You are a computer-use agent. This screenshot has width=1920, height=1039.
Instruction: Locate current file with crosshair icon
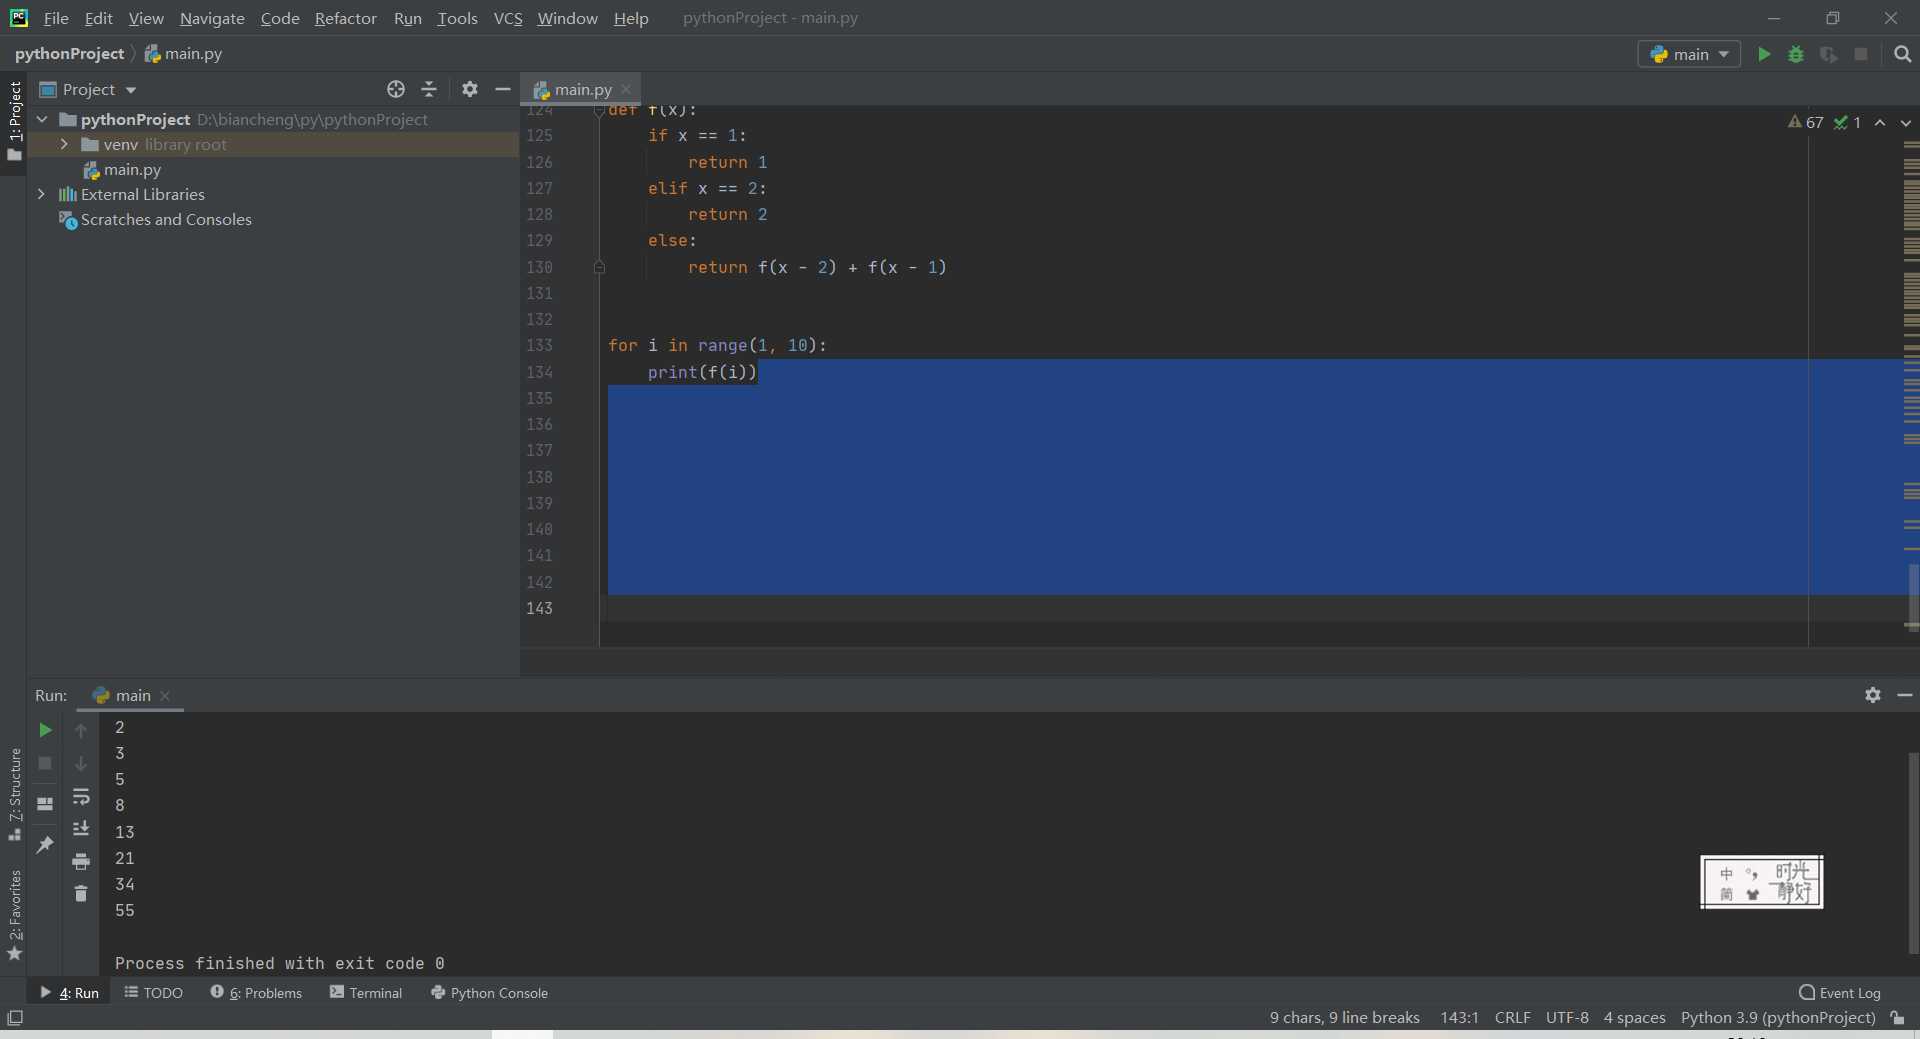coord(396,89)
